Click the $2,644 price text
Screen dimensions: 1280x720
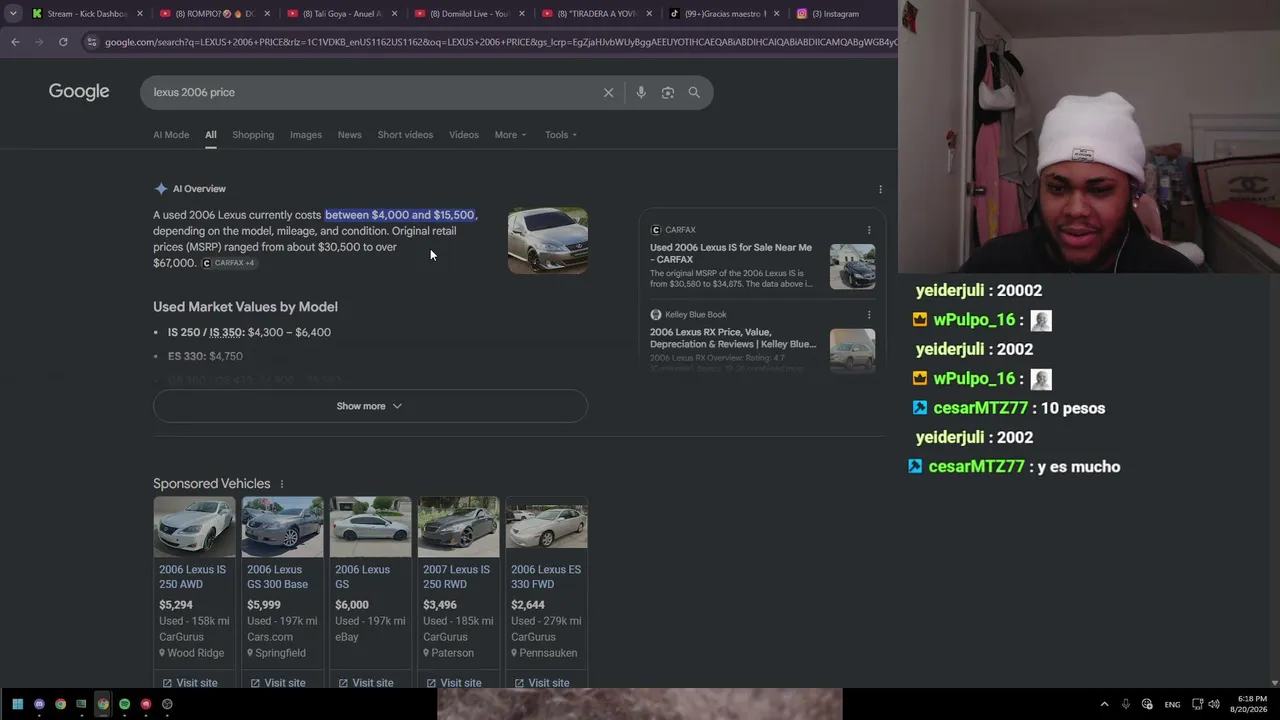point(528,605)
